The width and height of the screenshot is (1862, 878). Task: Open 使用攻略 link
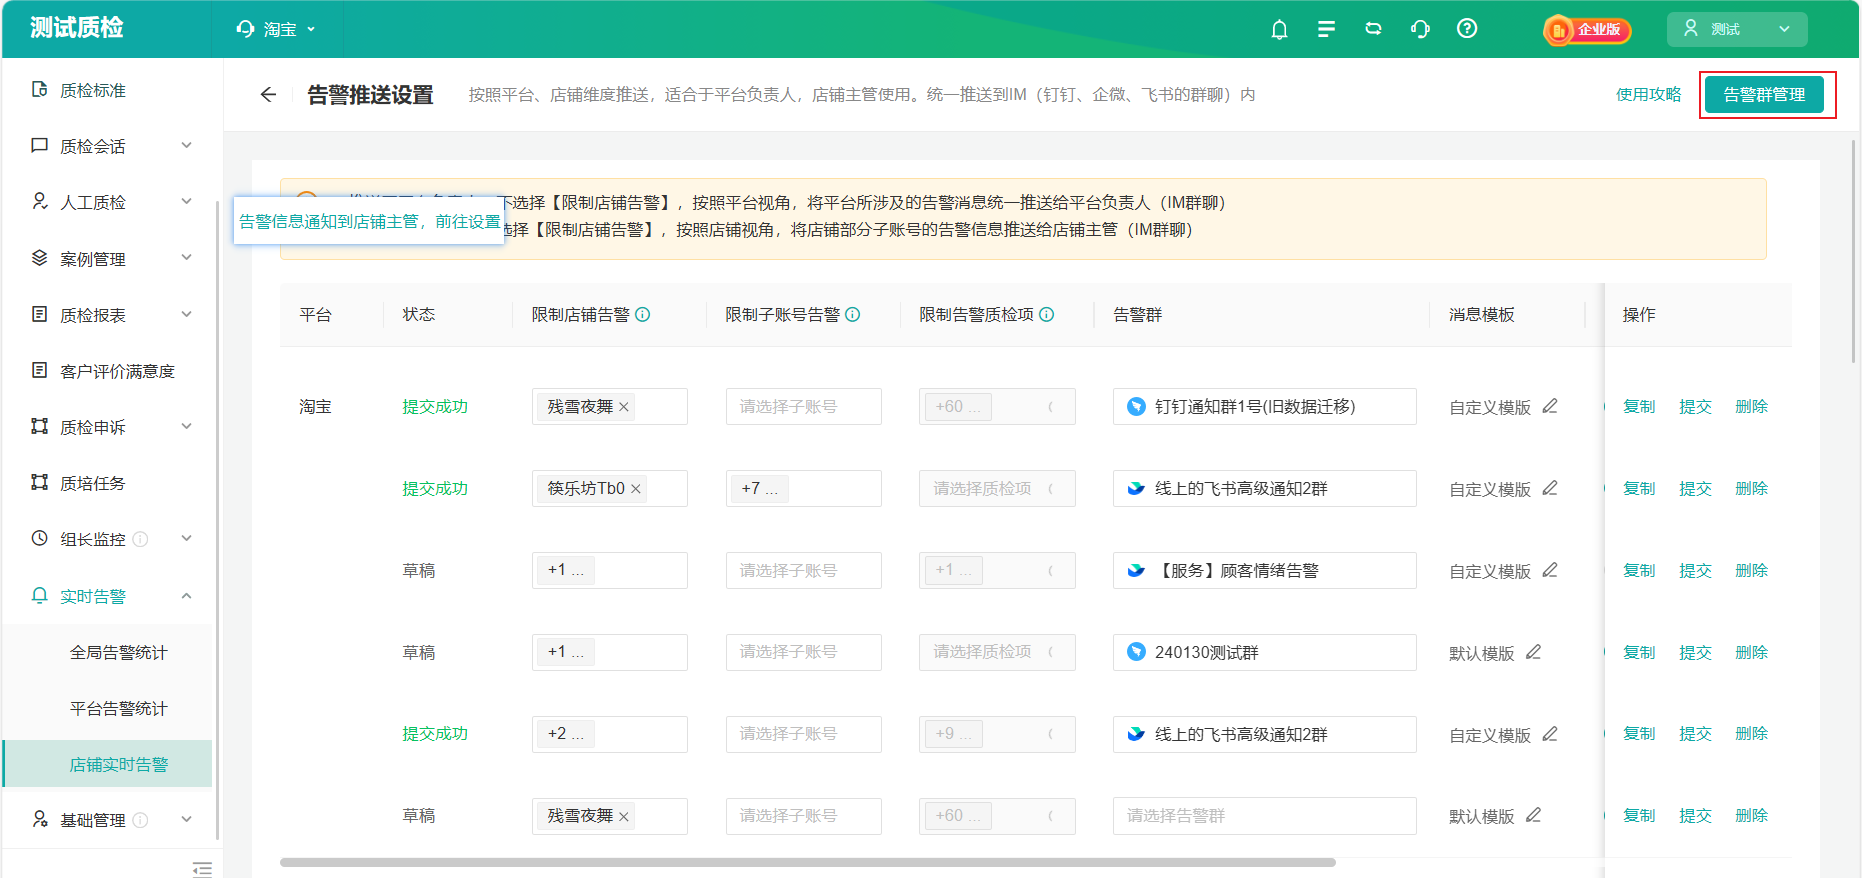click(1648, 94)
